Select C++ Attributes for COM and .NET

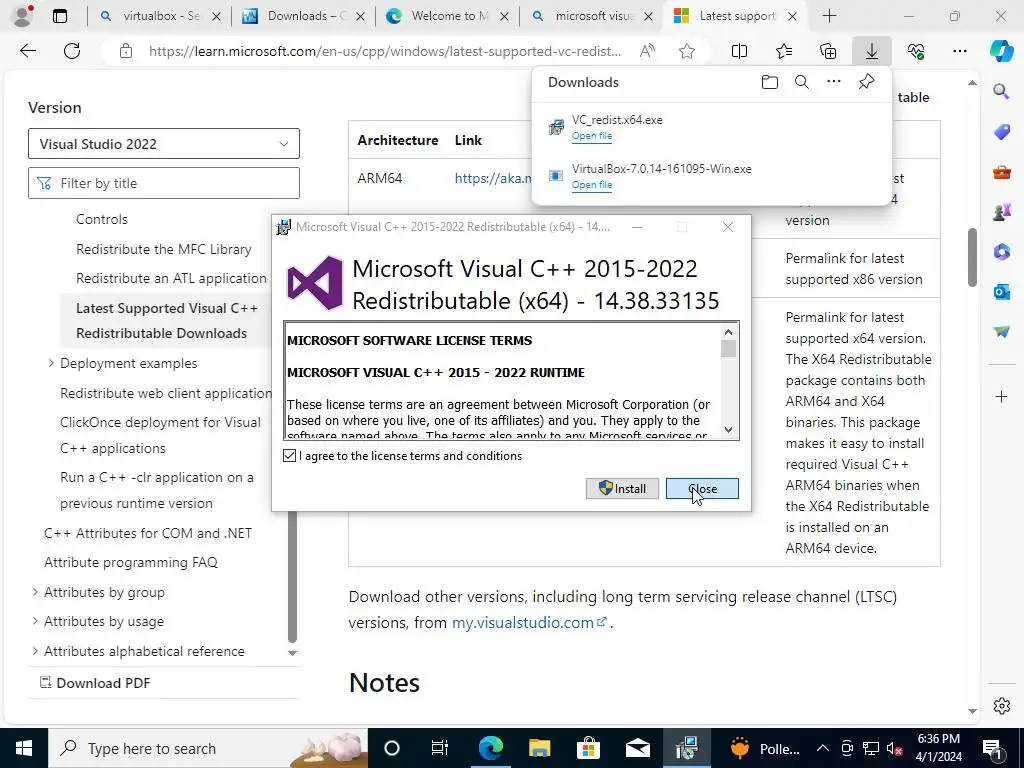pyautogui.click(x=148, y=533)
